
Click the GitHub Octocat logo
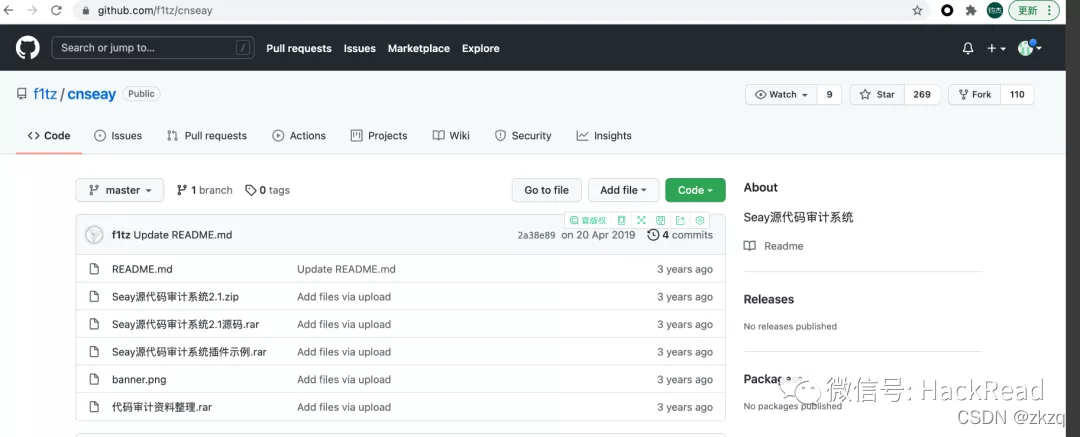28,48
